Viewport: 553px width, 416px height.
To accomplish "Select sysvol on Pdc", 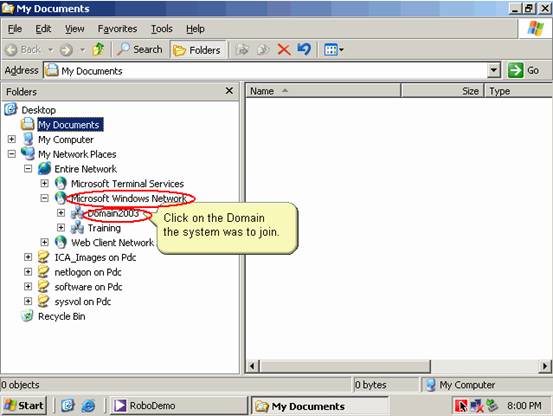I will pos(83,302).
